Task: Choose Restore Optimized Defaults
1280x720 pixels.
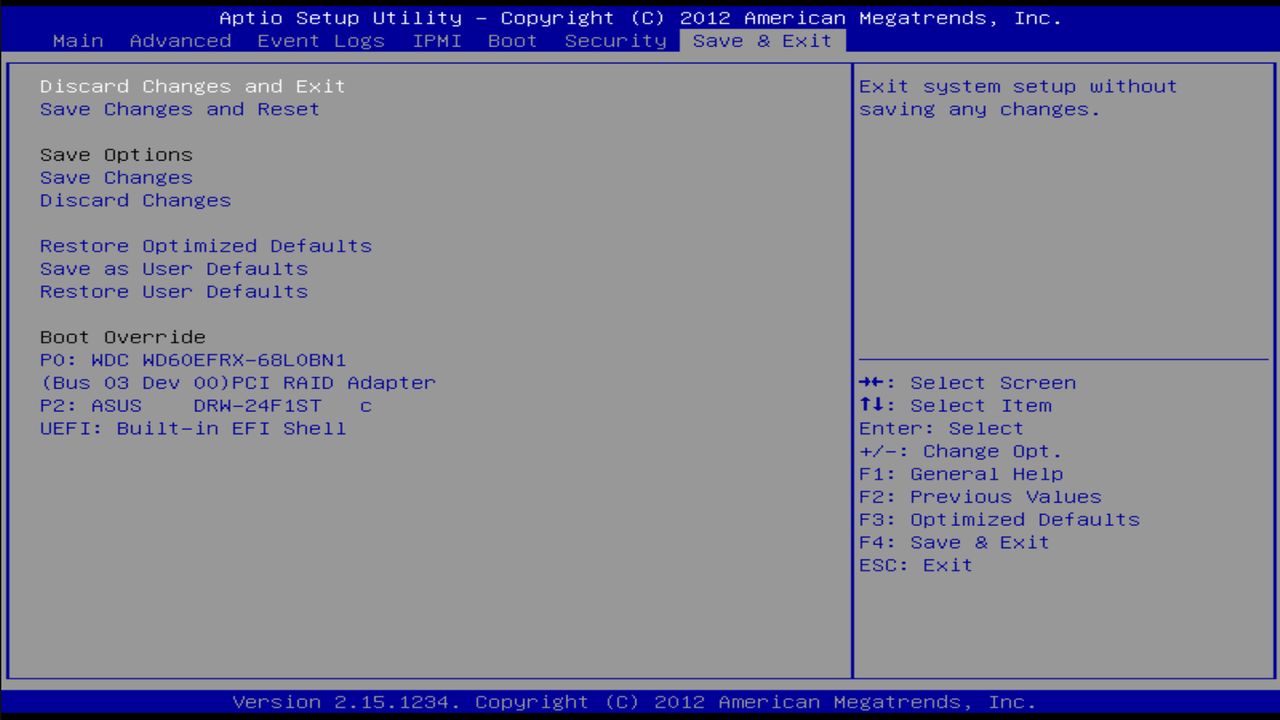Action: [x=206, y=246]
